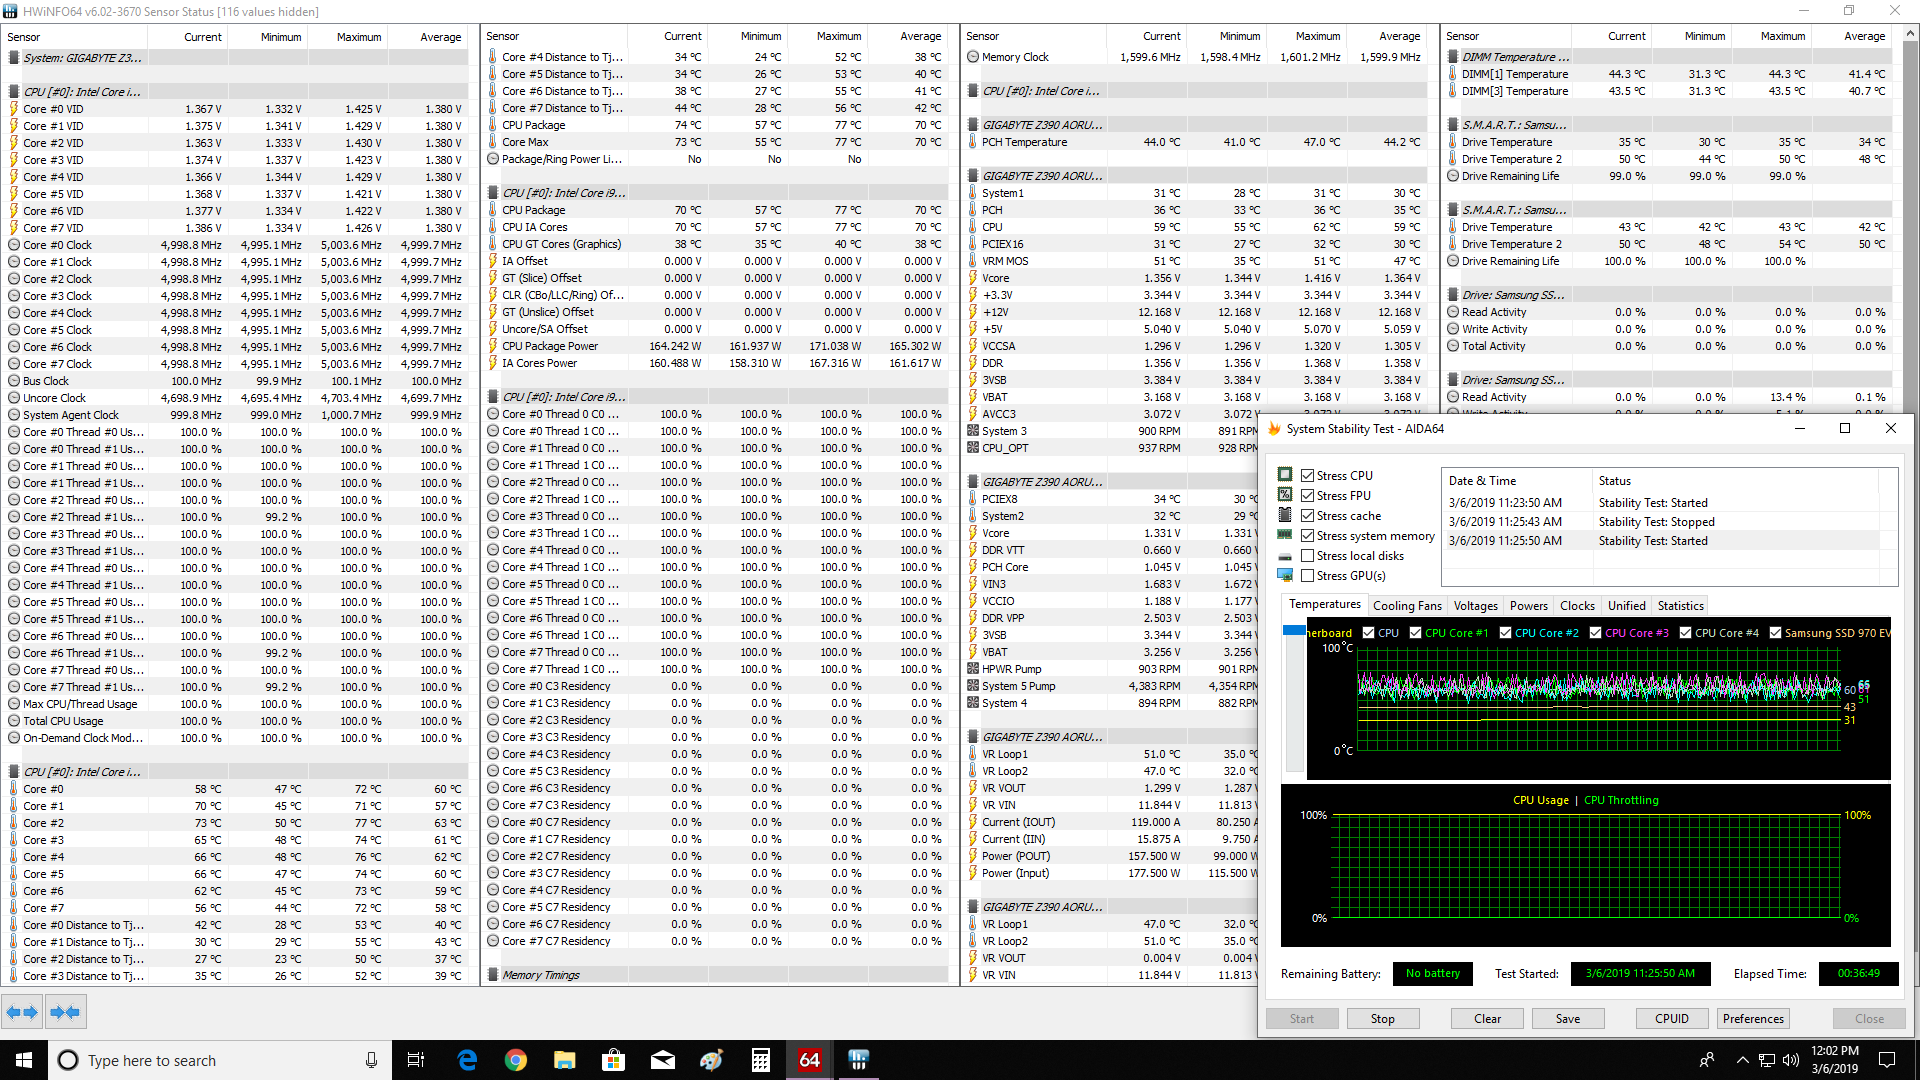
Task: Click the FPU percent icon beside Stress FPU
Action: coord(1285,495)
